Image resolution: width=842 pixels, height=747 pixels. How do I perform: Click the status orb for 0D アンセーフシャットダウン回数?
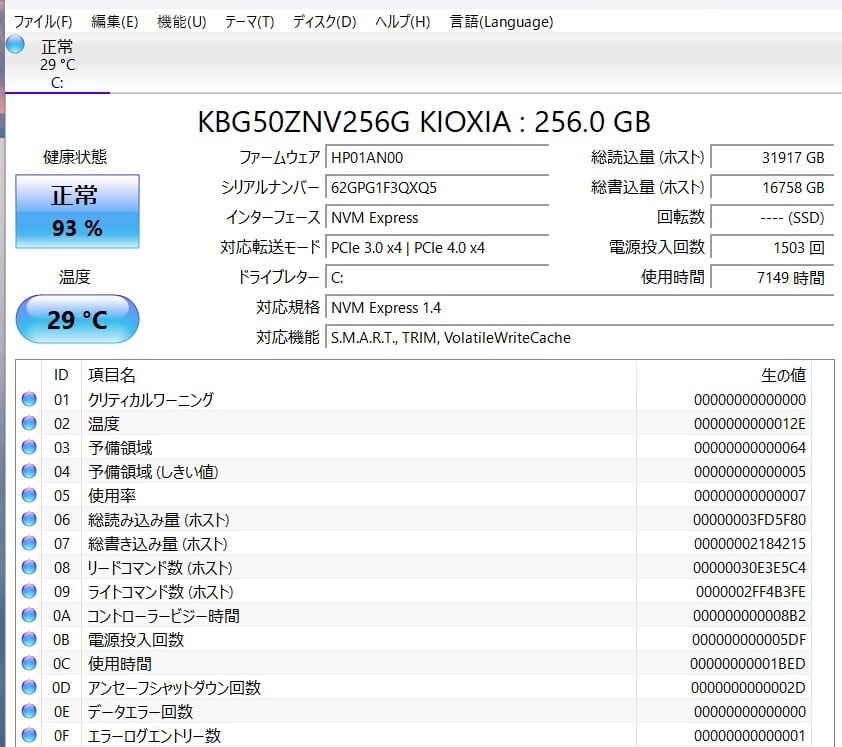[x=29, y=687]
